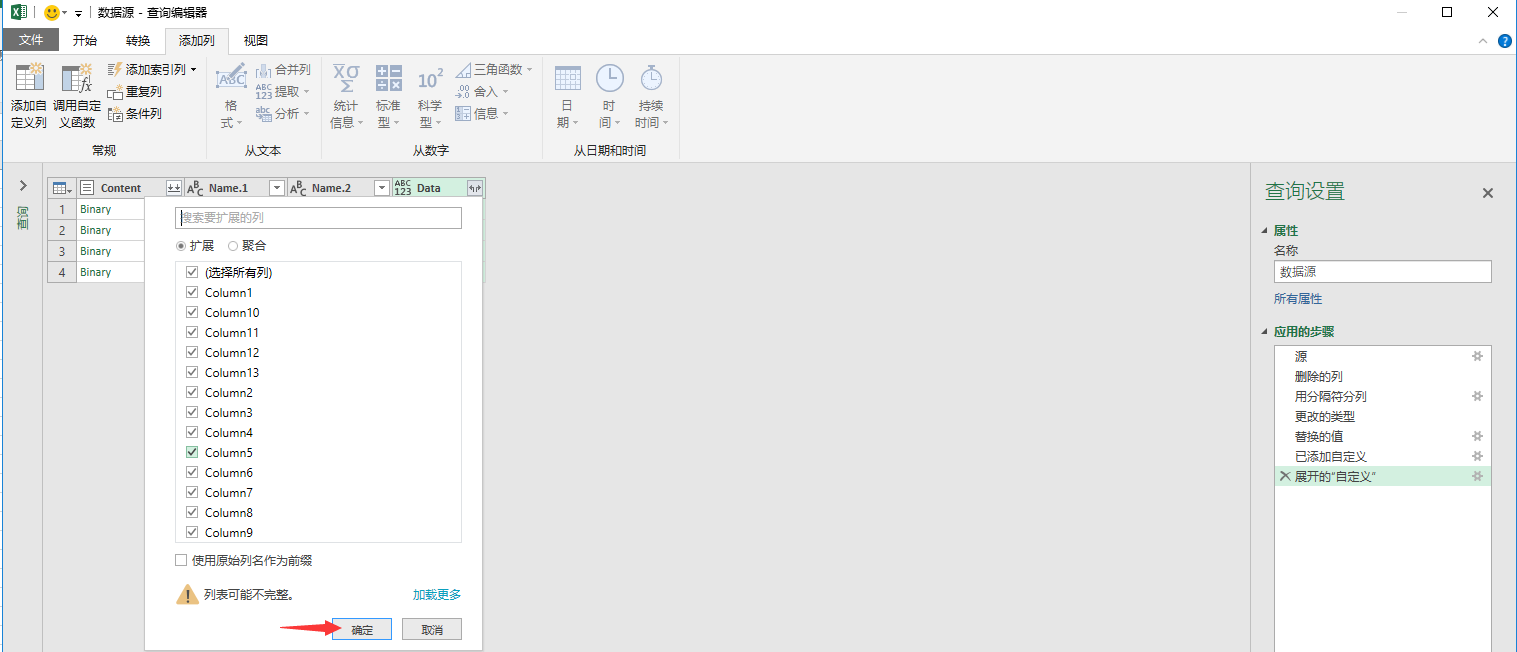Open Name.2 column filter dropdown
This screenshot has height=652, width=1517.
point(381,188)
